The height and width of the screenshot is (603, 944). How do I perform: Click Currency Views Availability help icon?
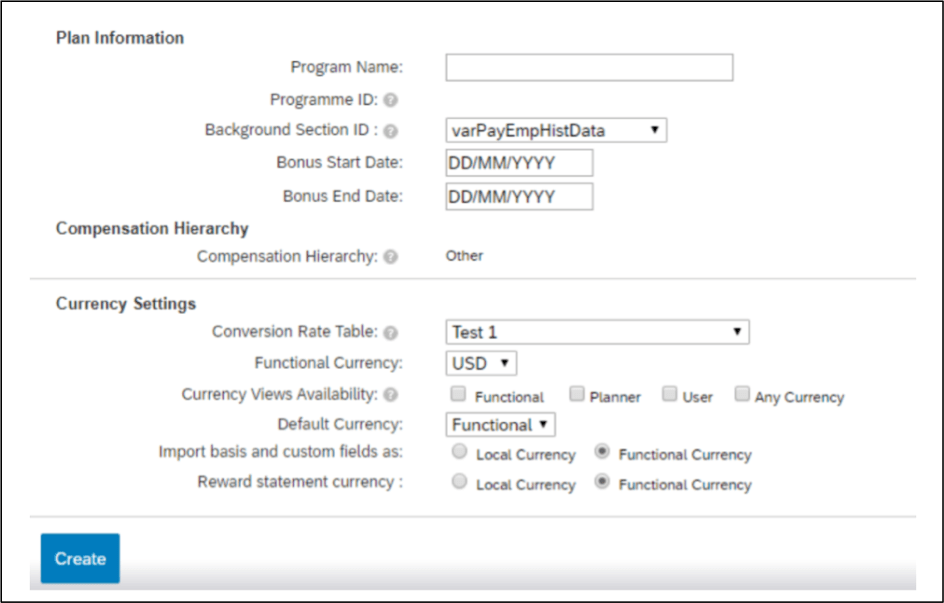point(391,395)
